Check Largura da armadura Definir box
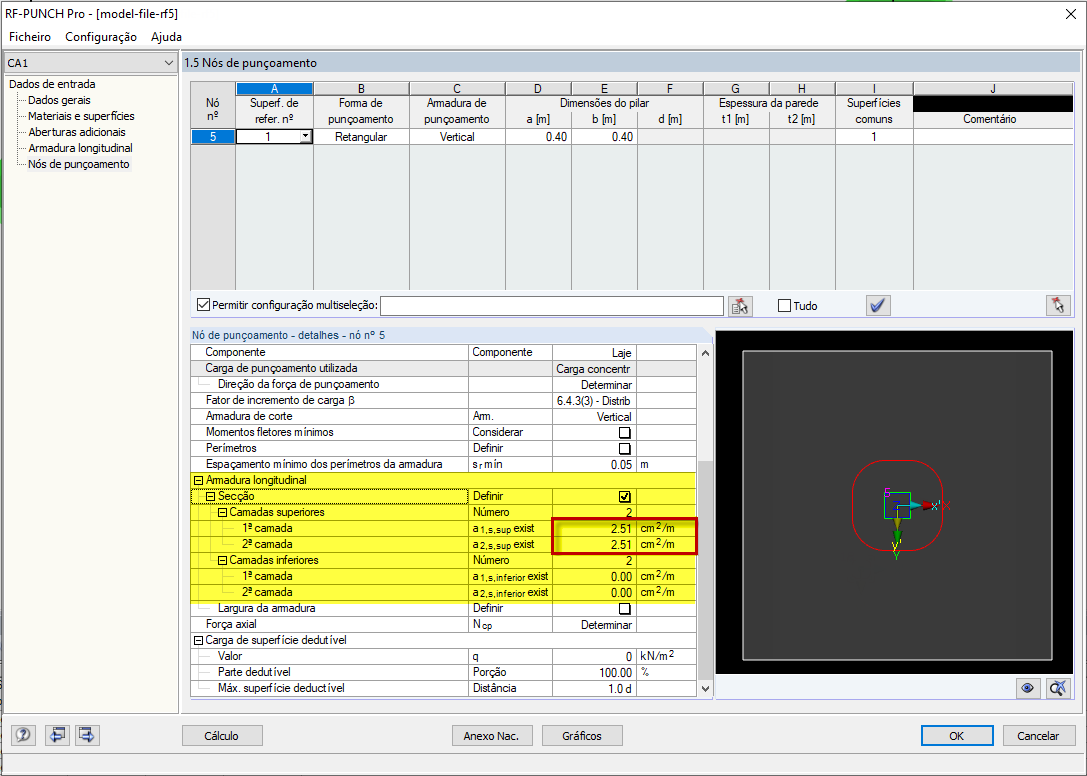 tap(625, 609)
